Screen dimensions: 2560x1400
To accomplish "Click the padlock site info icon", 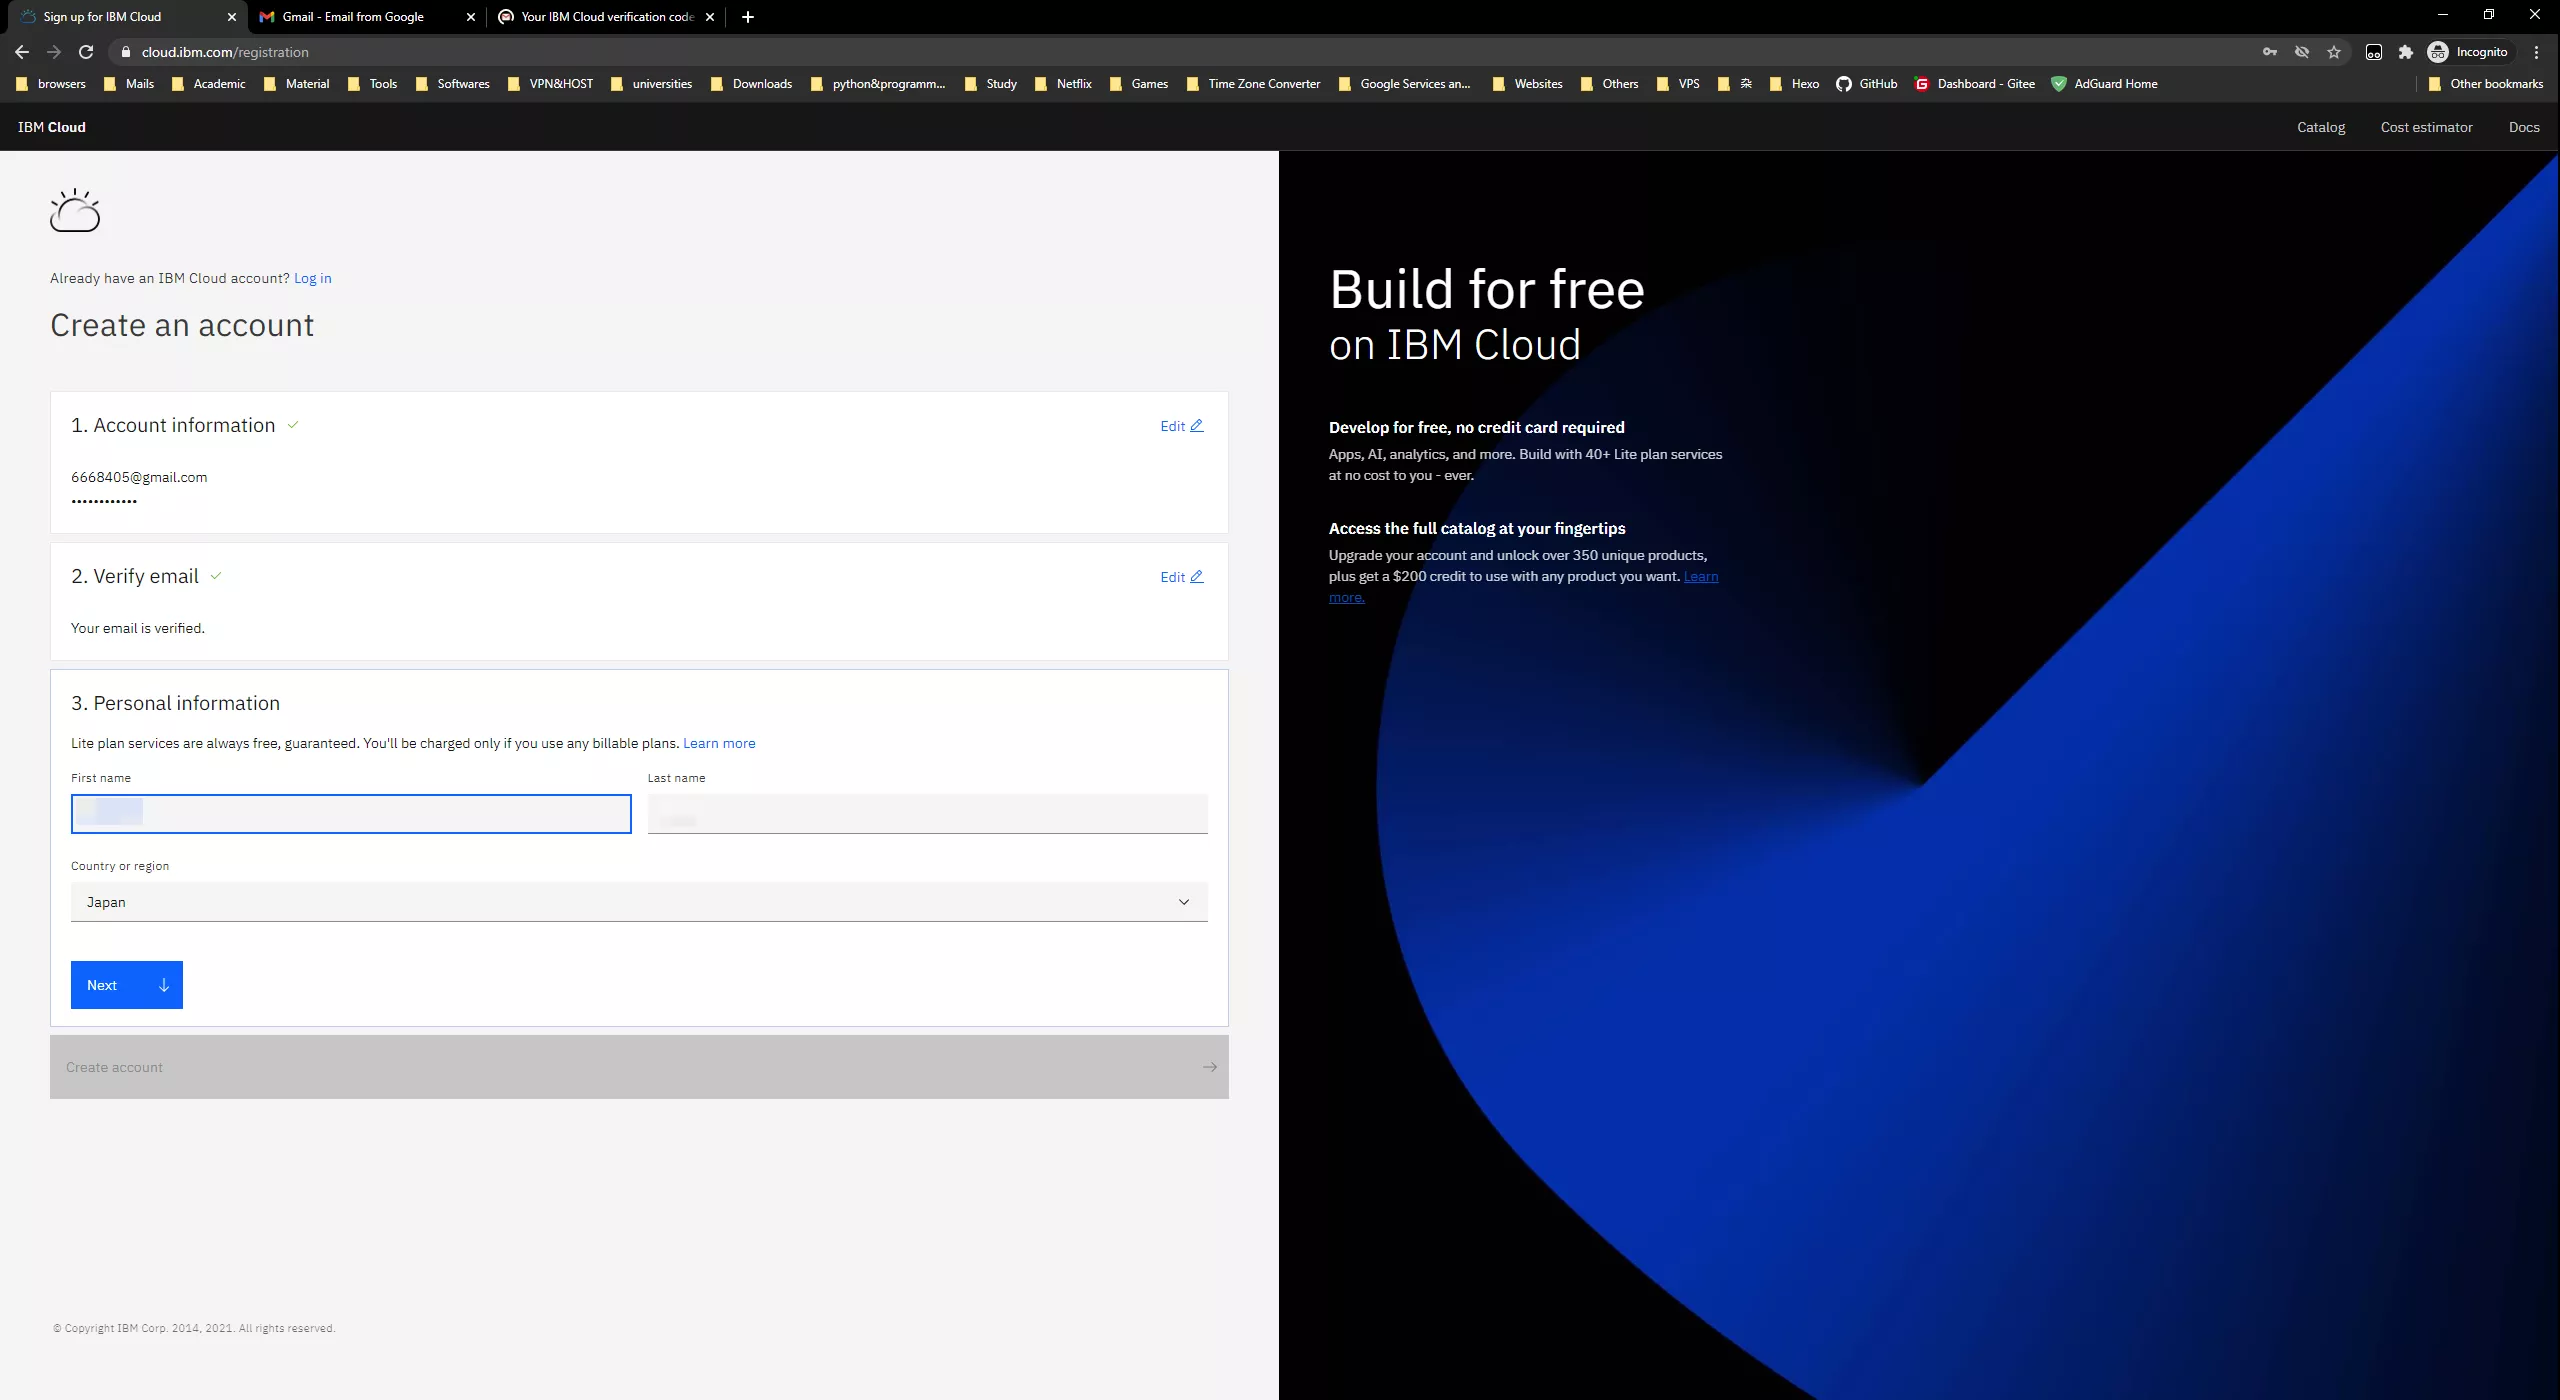I will (x=125, y=52).
